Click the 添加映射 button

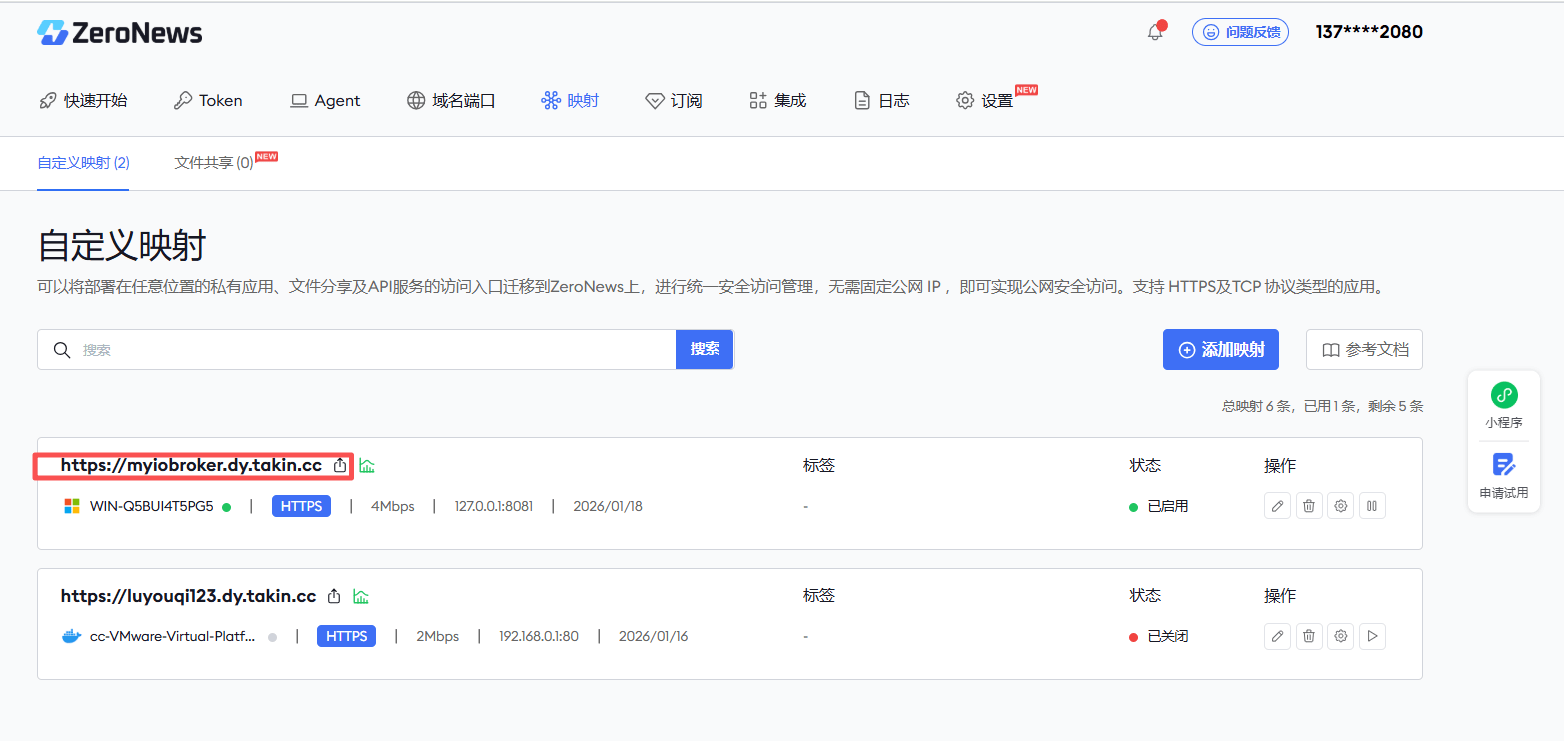[x=1221, y=350]
